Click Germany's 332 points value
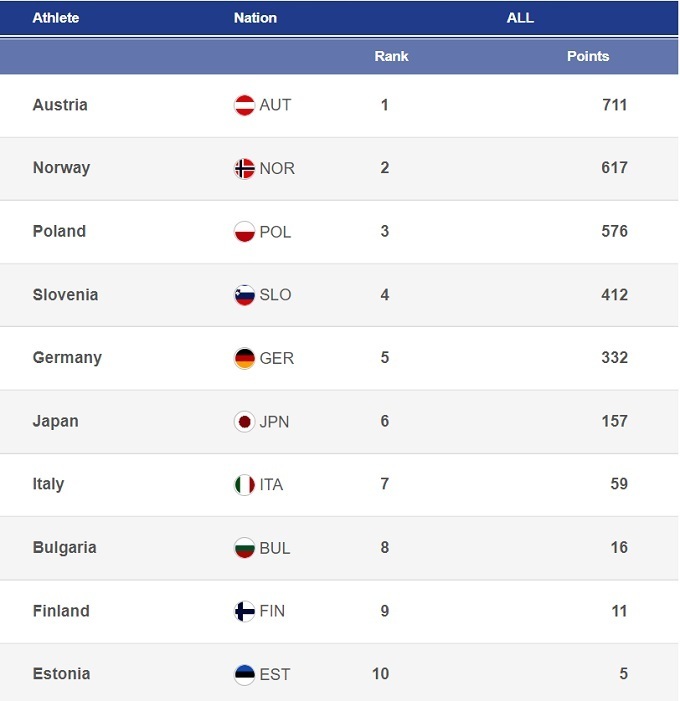The image size is (680, 701). coord(614,358)
